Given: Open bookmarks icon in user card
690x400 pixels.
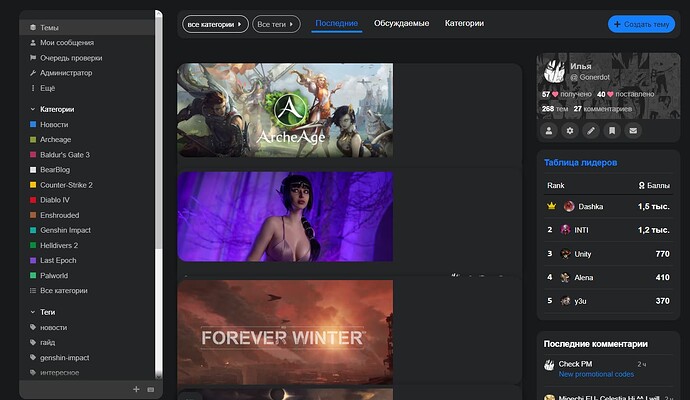Looking at the screenshot, I should (x=611, y=131).
